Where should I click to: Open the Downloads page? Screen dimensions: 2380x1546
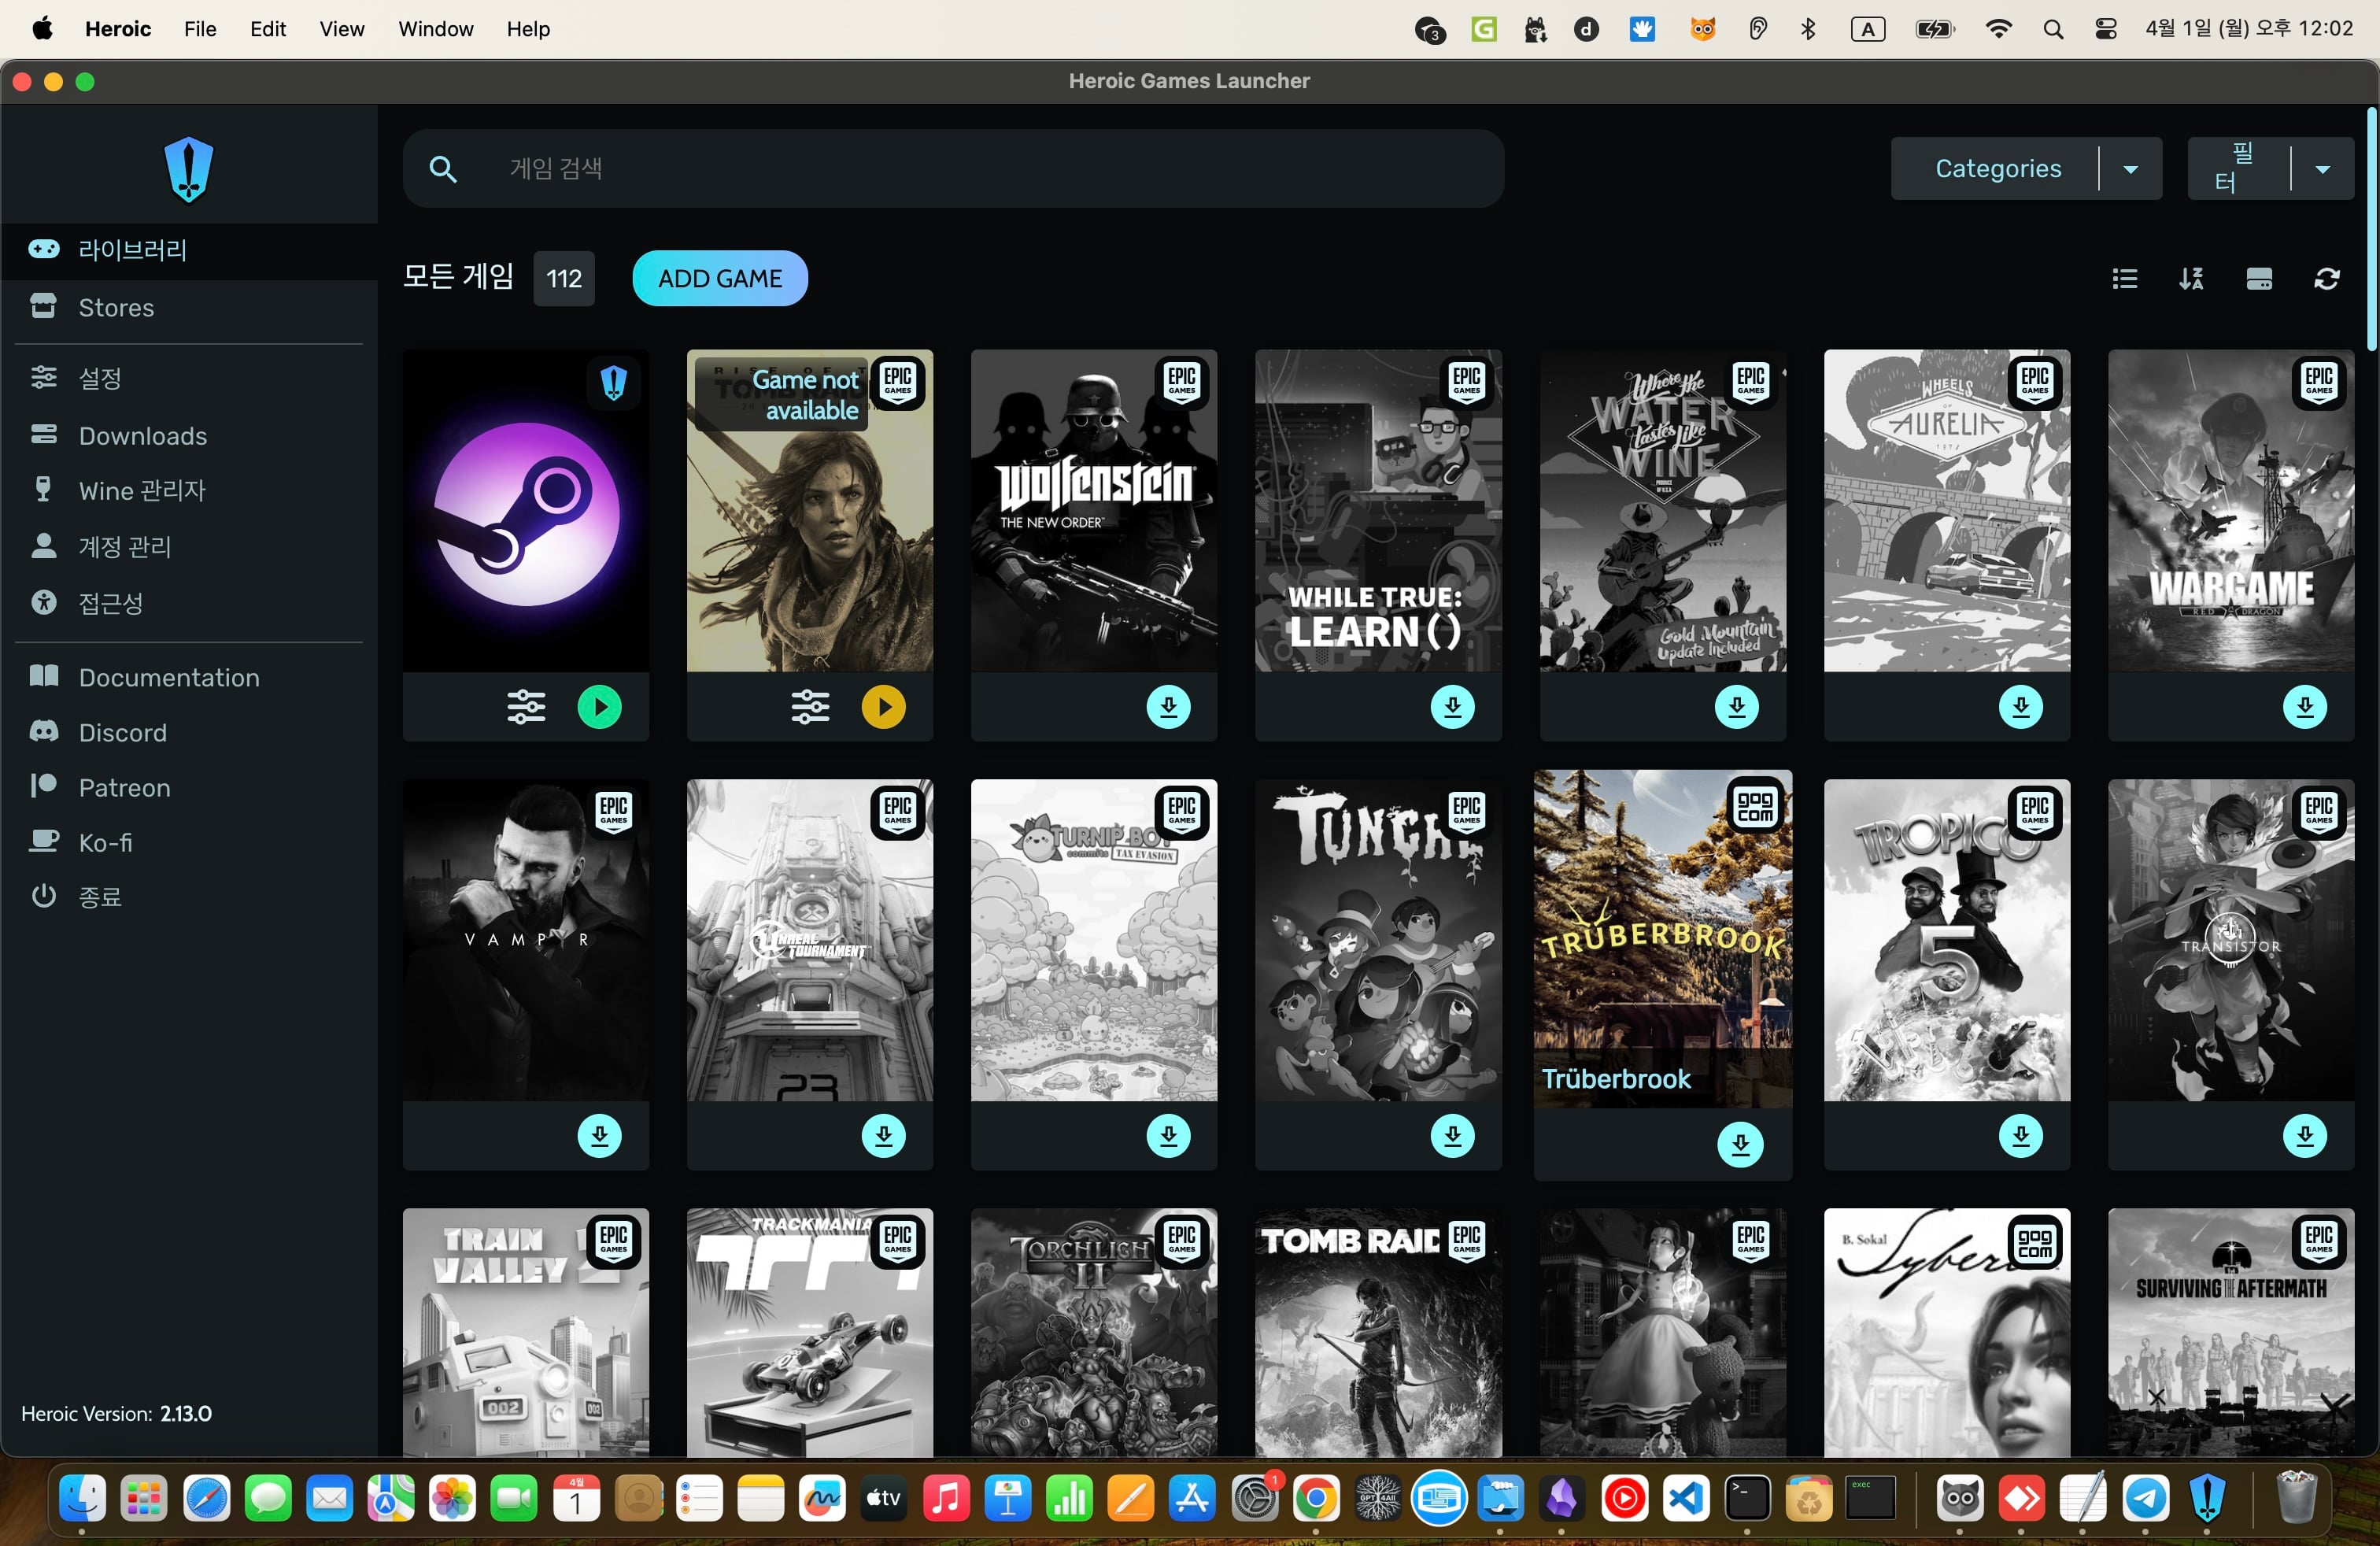pos(189,435)
